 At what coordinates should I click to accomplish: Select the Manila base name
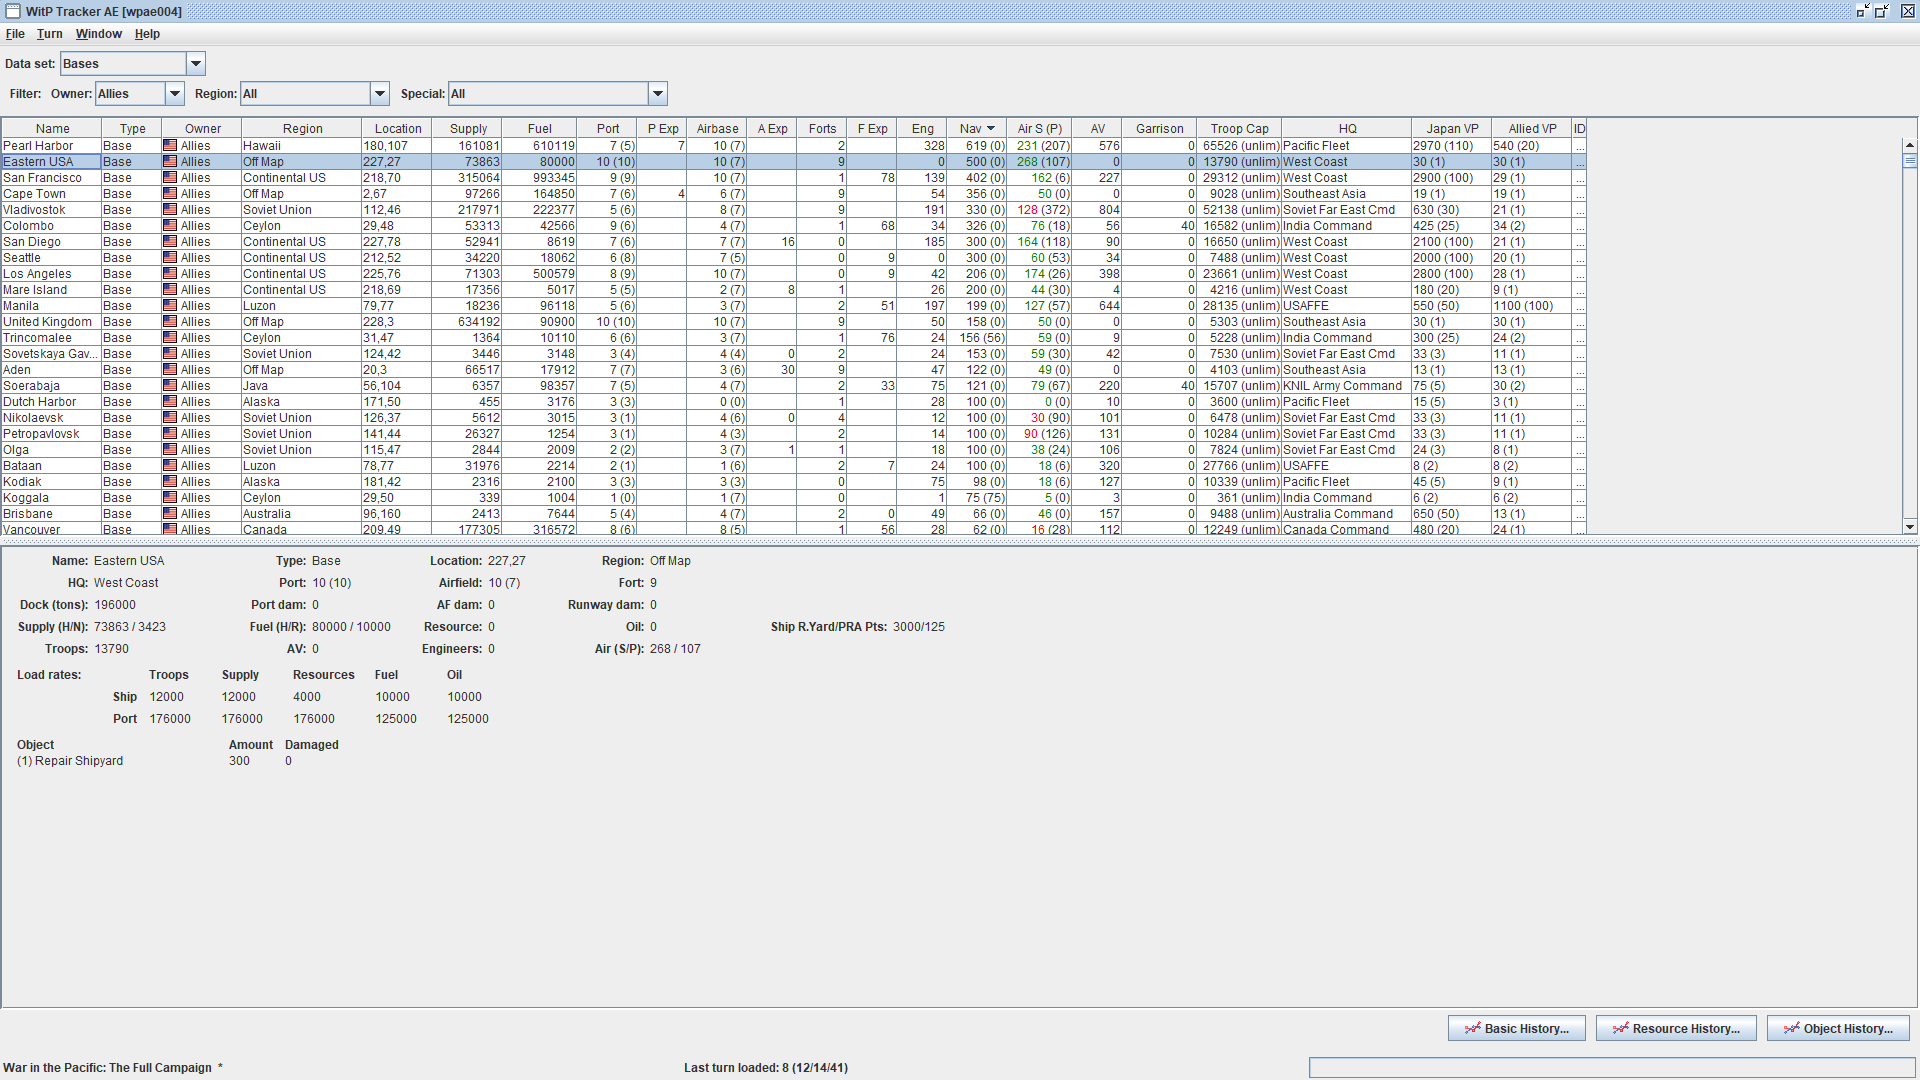(21, 306)
